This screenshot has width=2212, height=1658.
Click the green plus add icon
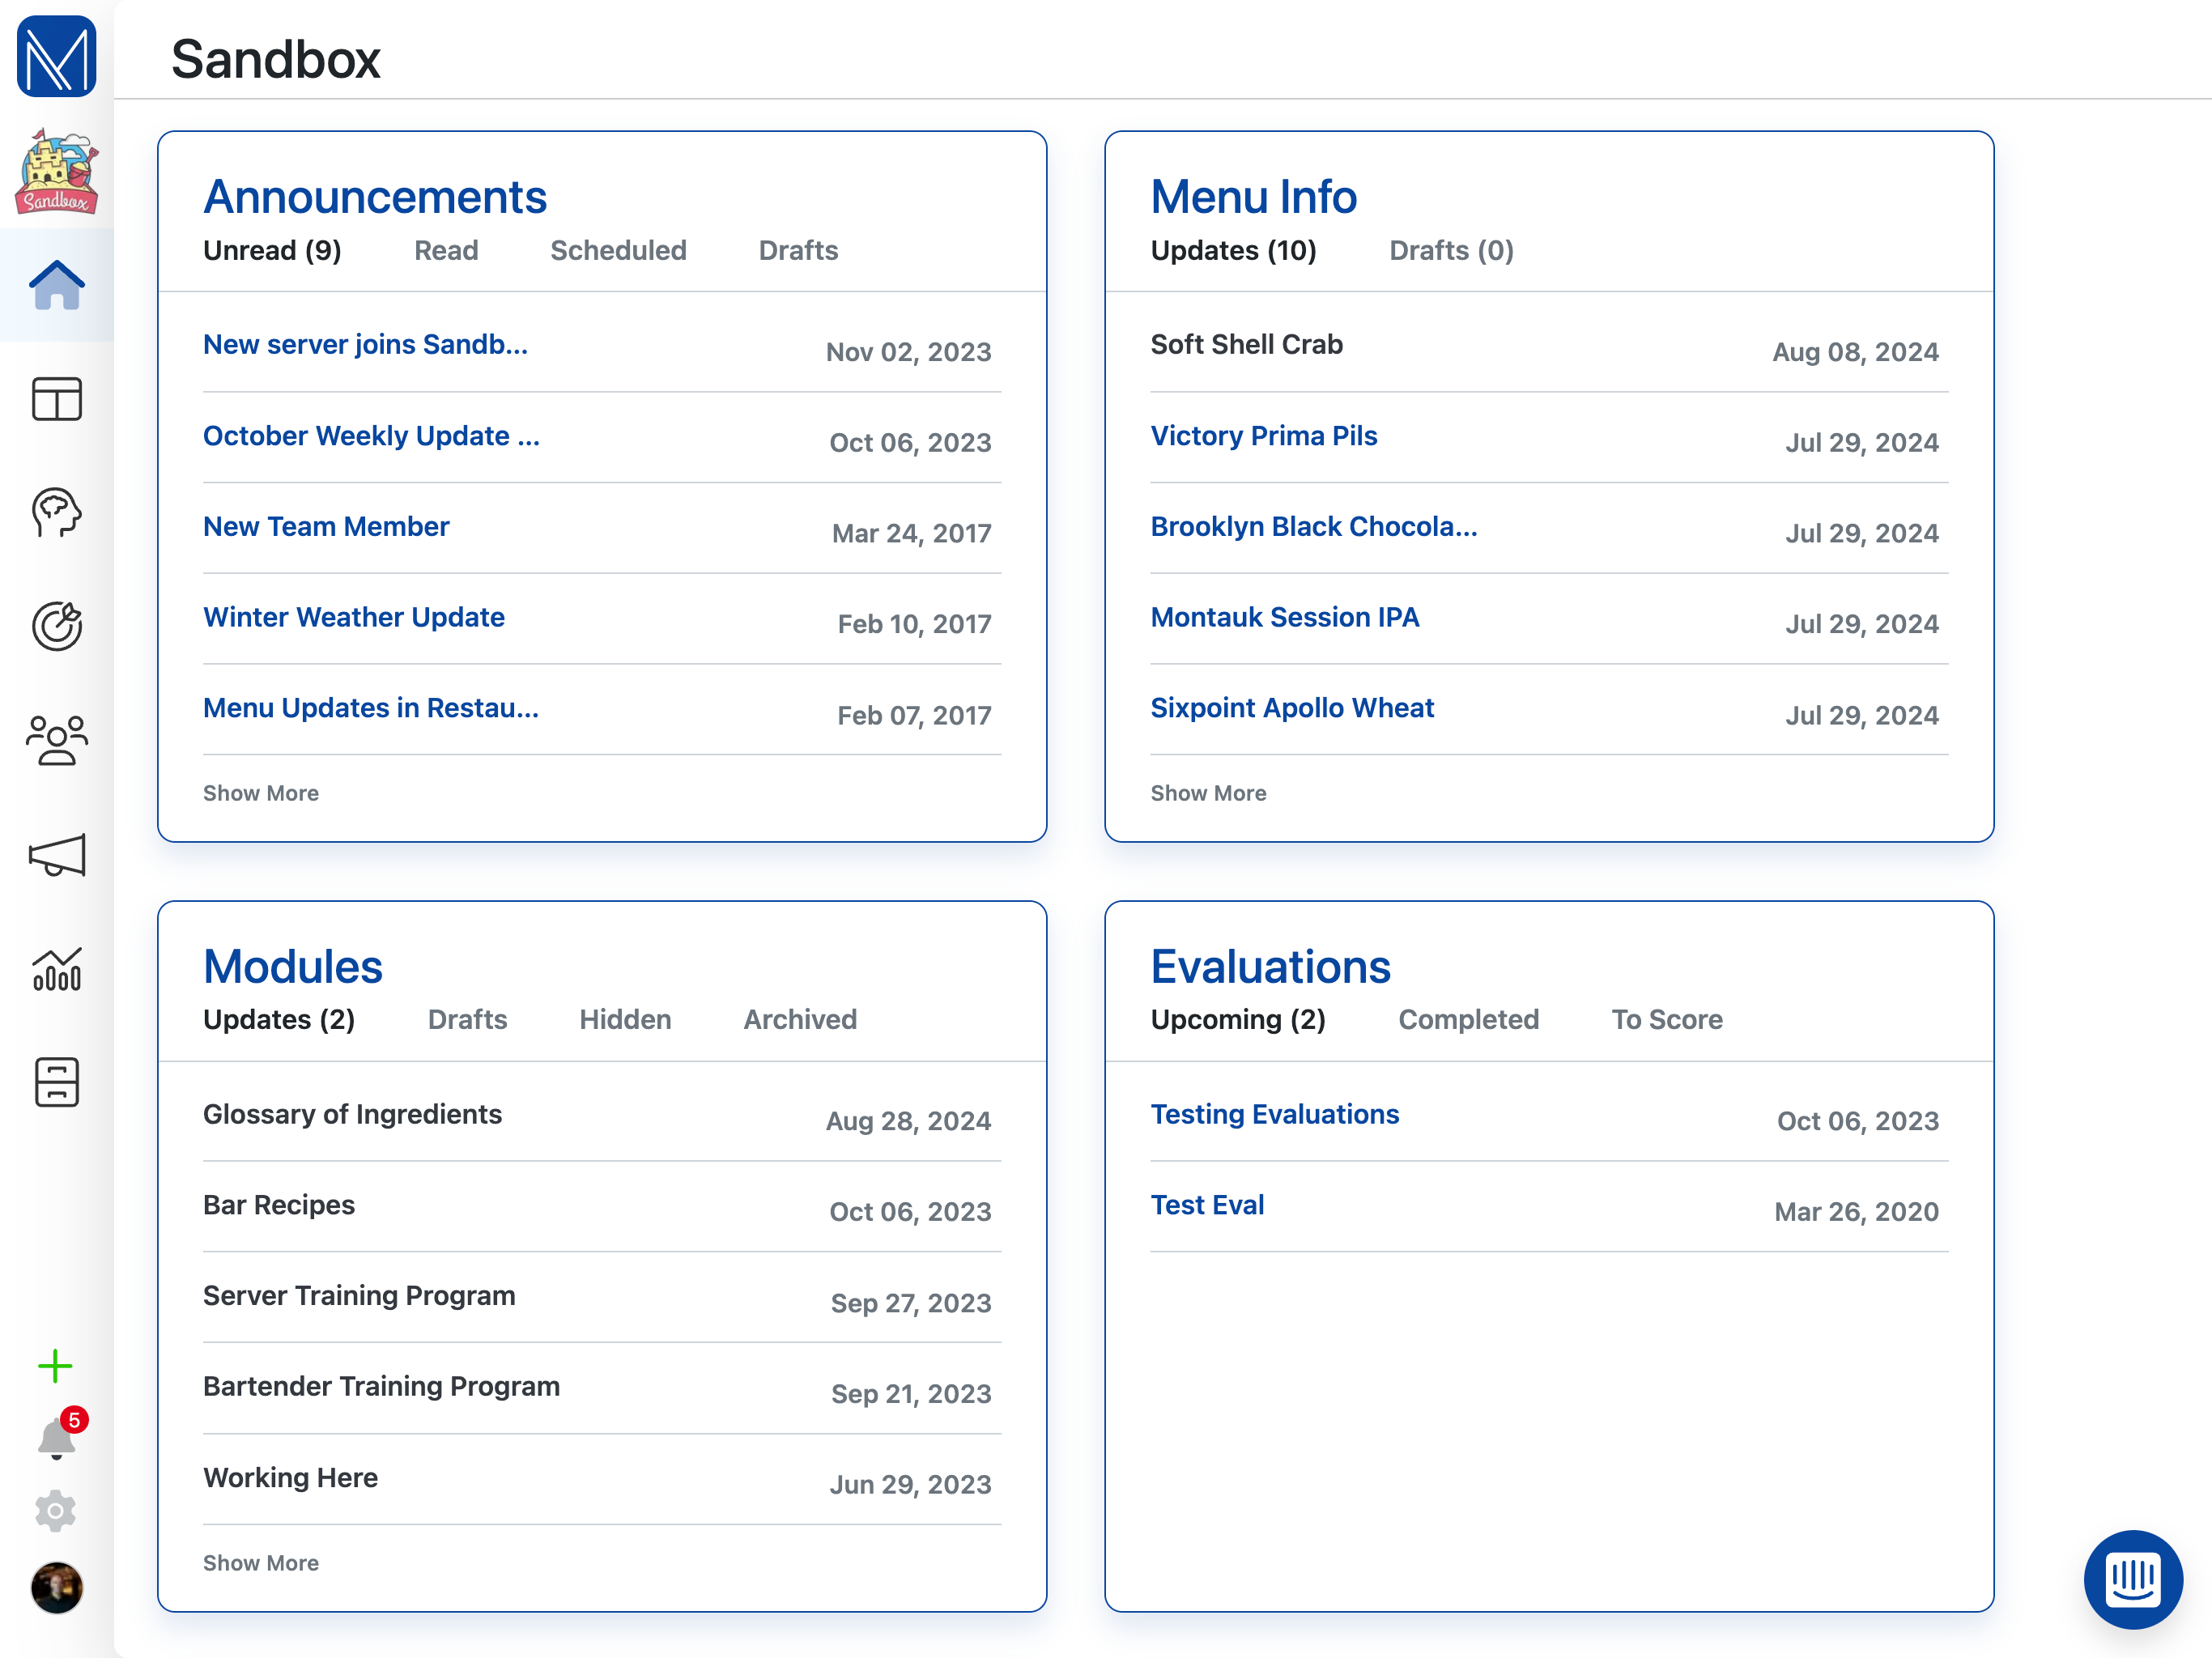(55, 1366)
